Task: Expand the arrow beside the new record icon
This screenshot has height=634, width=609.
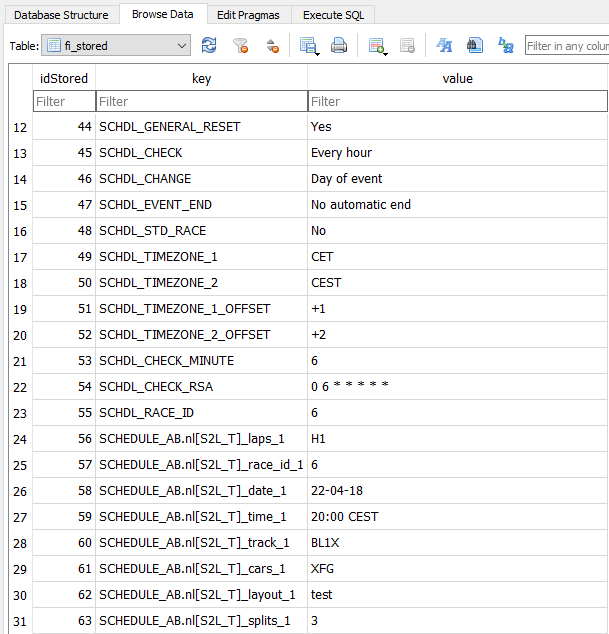Action: (385, 53)
